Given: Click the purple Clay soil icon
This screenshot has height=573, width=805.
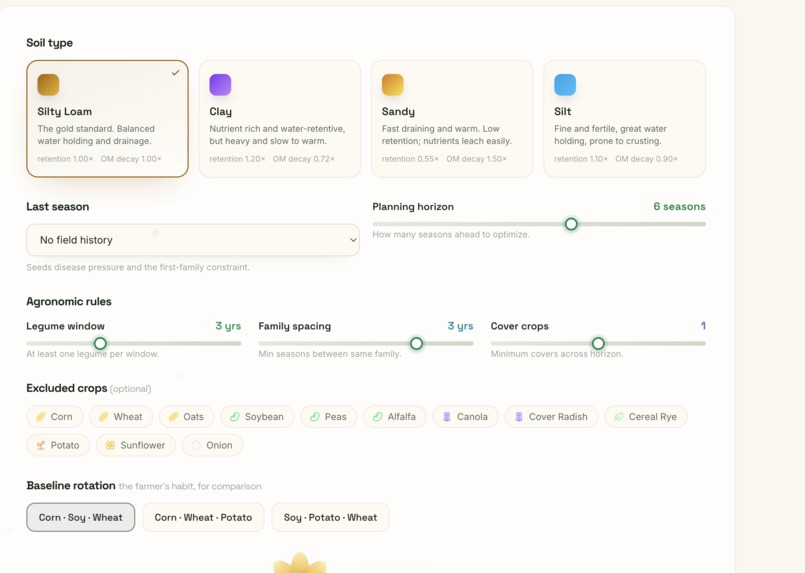Looking at the screenshot, I should pos(220,85).
